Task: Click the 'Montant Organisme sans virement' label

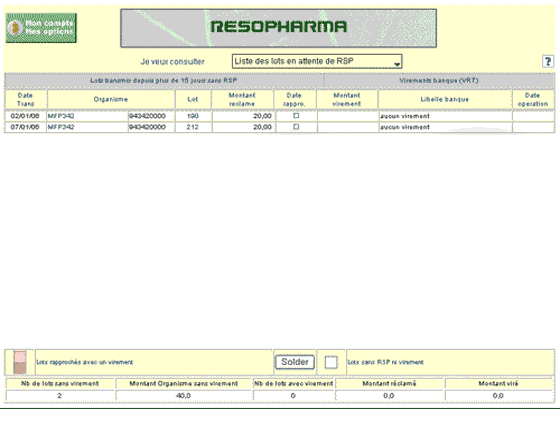Action: tap(184, 384)
